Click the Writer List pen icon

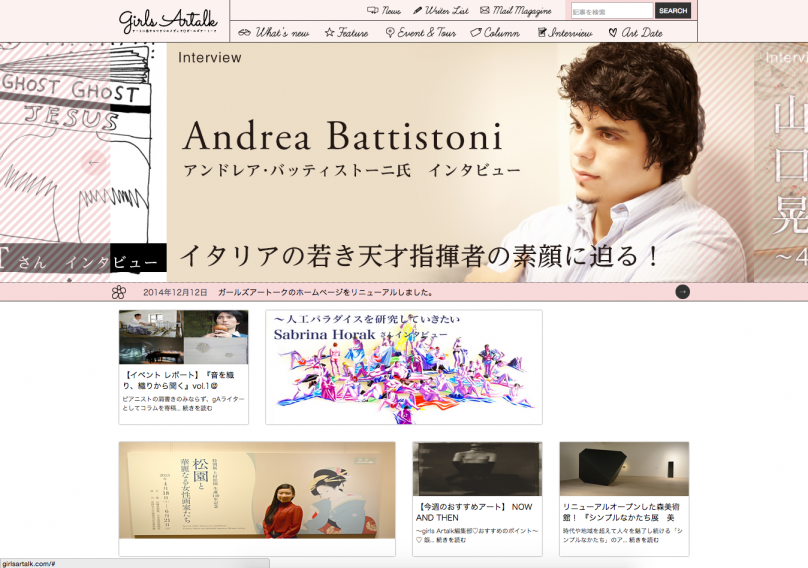tap(417, 10)
